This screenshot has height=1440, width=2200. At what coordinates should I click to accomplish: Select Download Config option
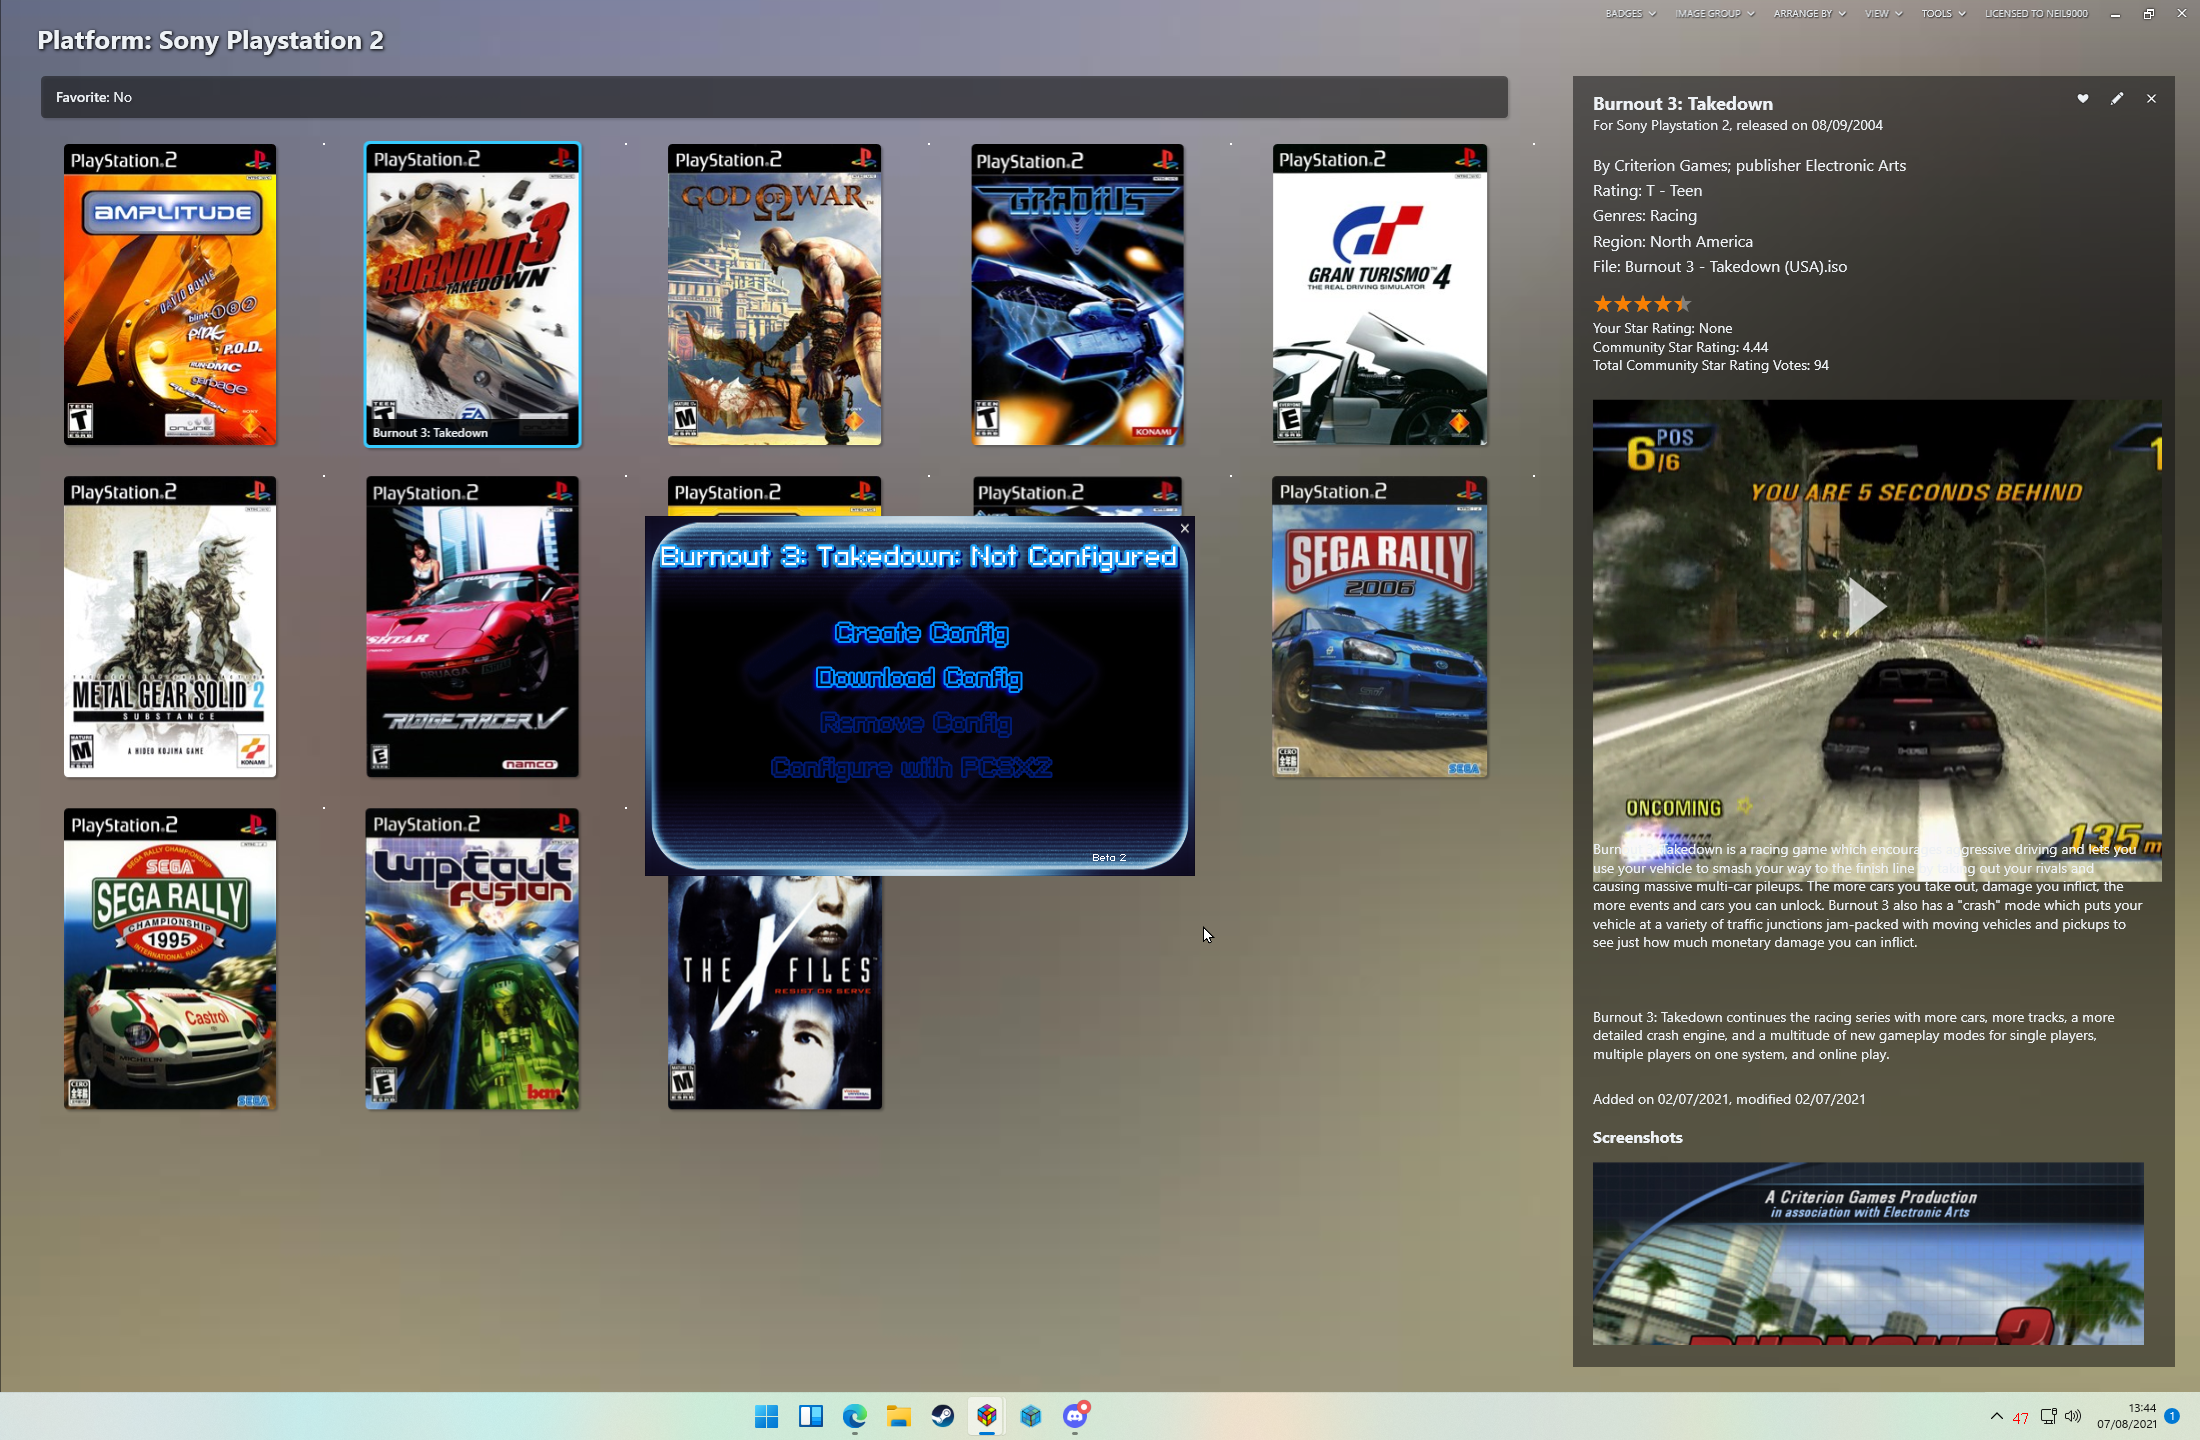pos(919,678)
